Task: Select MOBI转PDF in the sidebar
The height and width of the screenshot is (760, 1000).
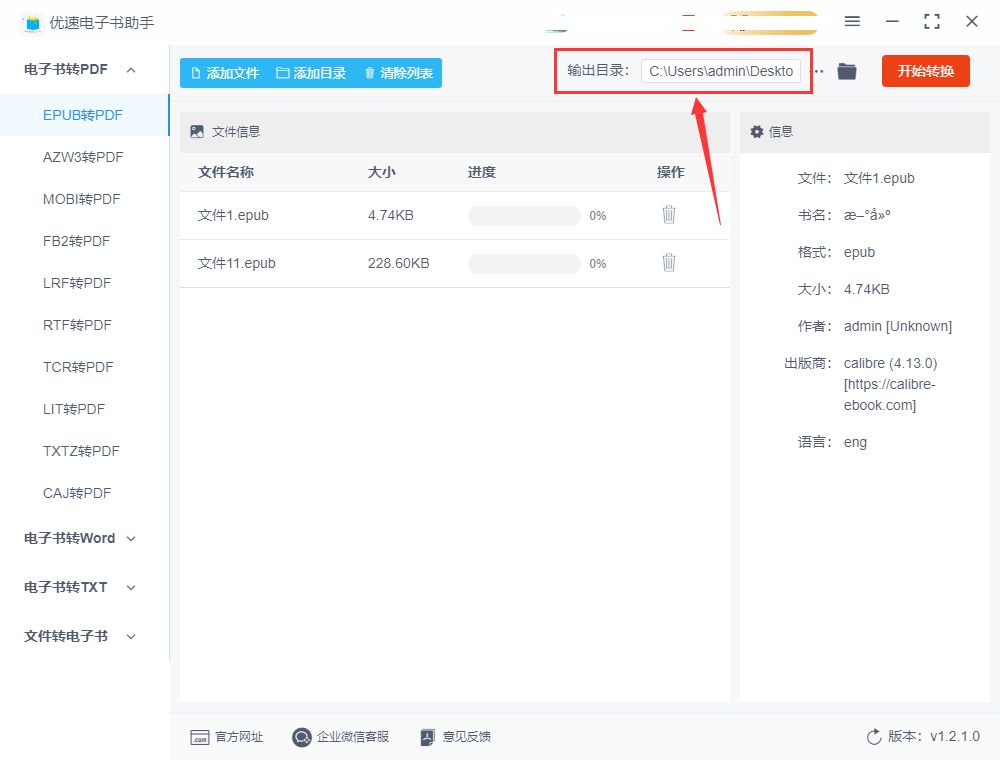Action: [x=82, y=199]
